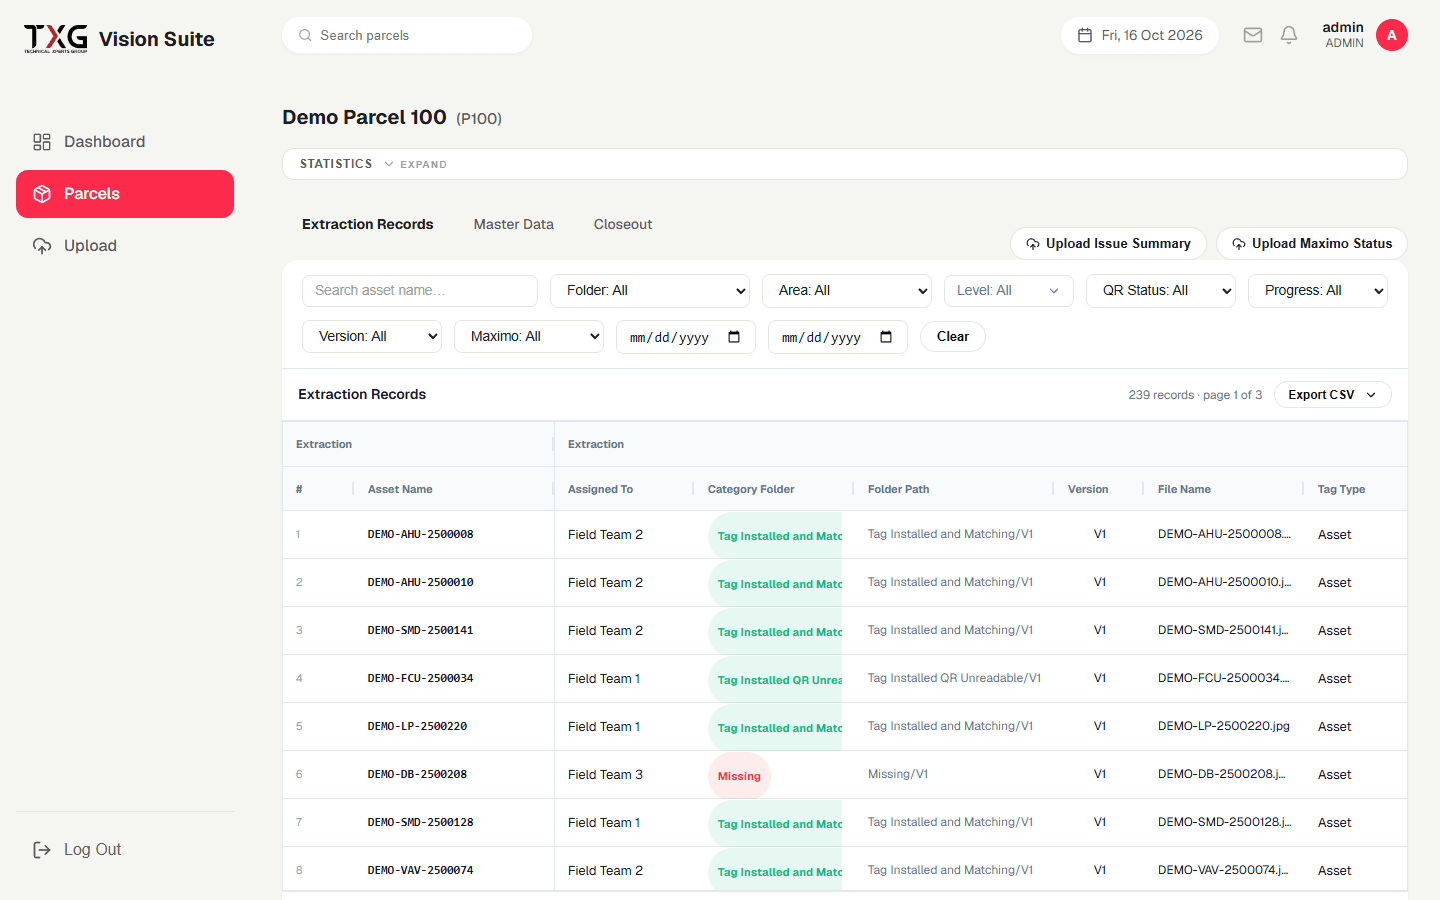
Task: Open the mail envelope icon
Action: (x=1253, y=35)
